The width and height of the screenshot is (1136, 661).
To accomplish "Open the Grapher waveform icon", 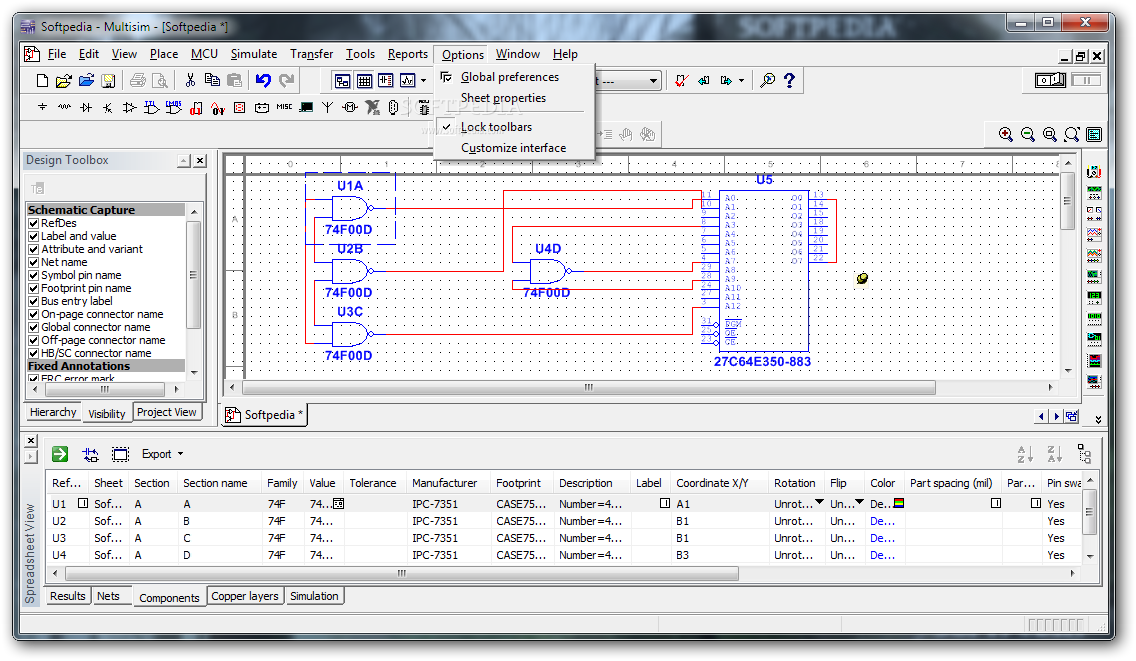I will 408,80.
